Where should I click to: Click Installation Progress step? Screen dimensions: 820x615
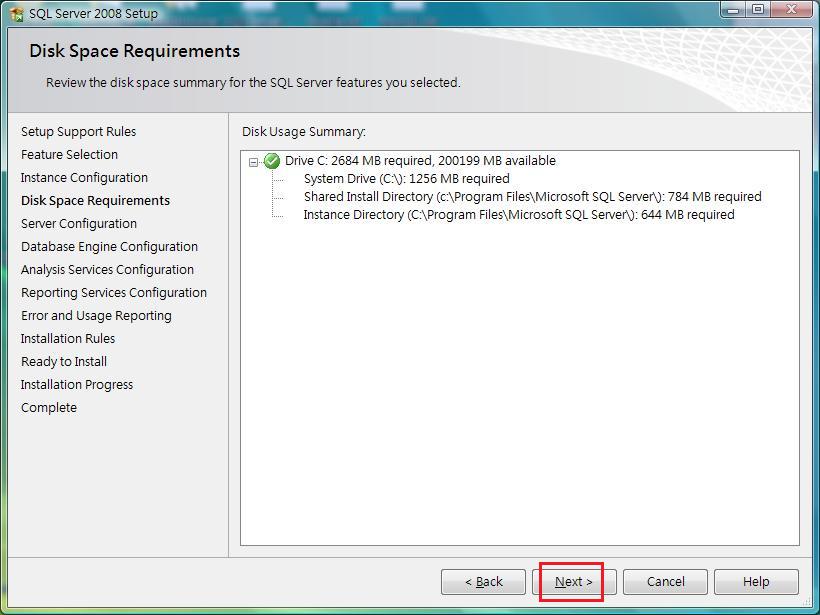[x=77, y=385]
